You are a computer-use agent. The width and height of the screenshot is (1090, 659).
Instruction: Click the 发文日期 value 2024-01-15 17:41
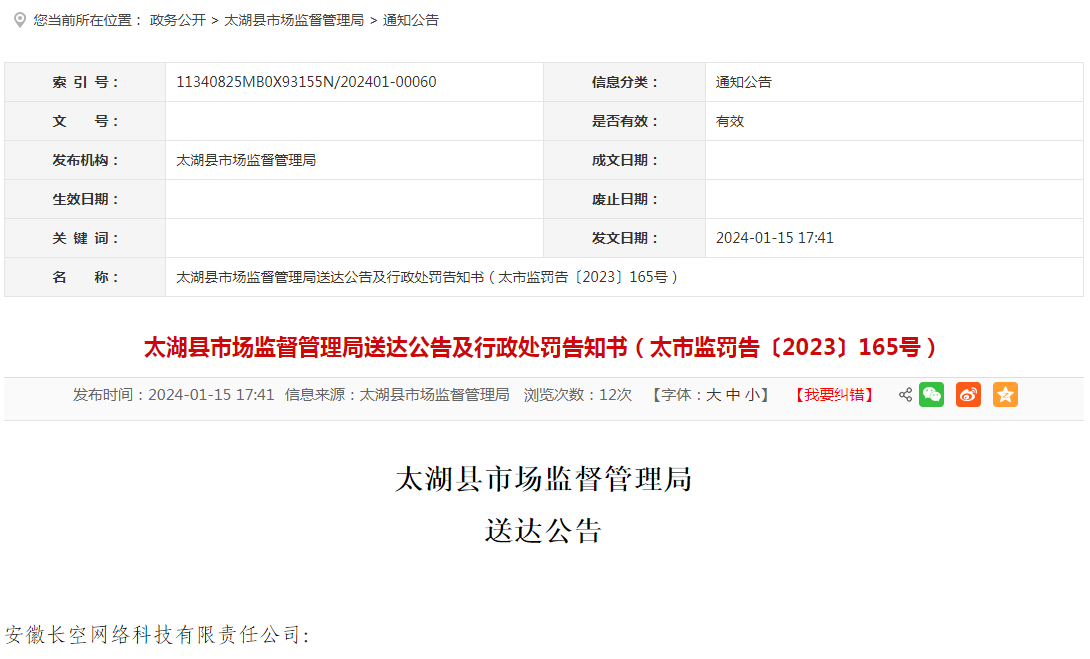[775, 238]
